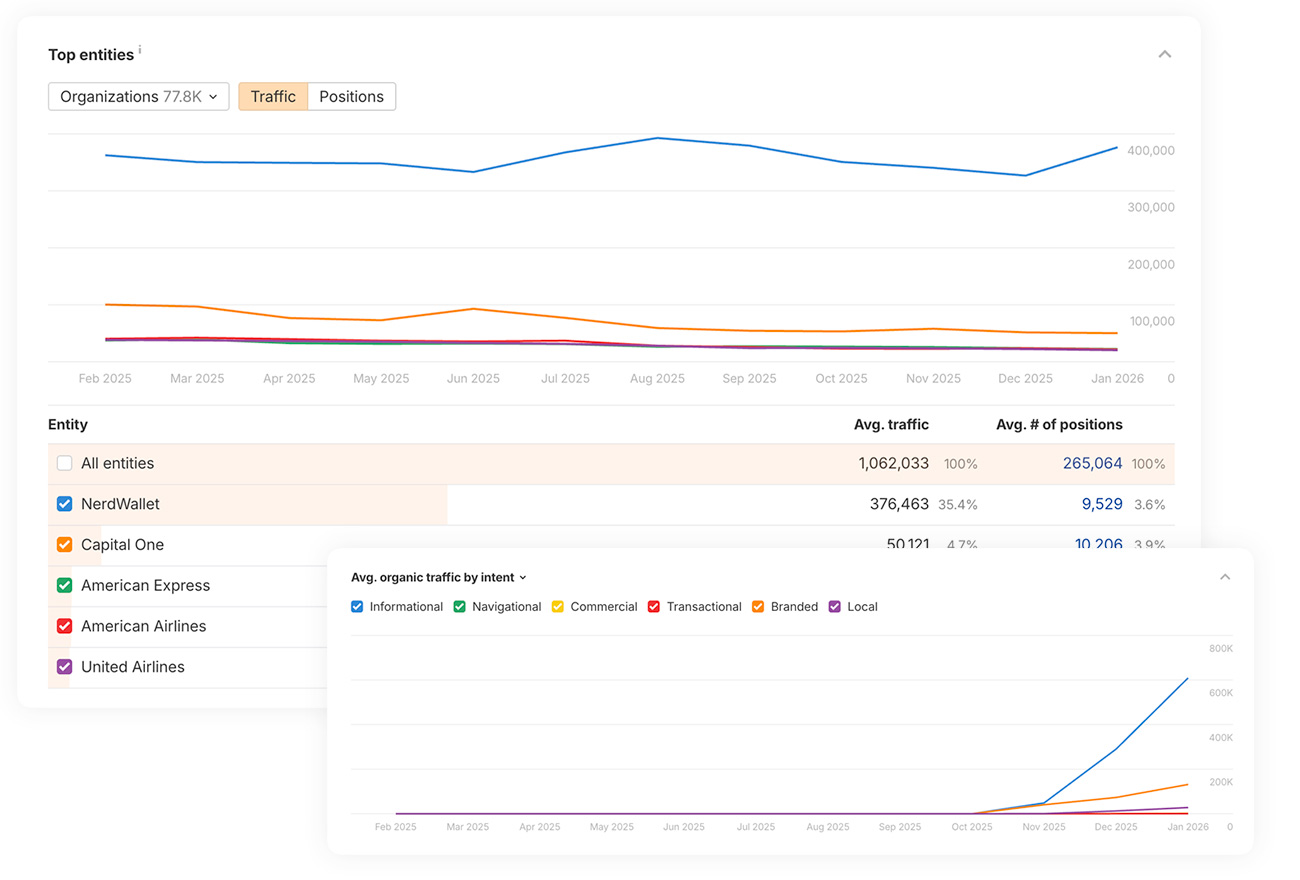The width and height of the screenshot is (1300, 880).
Task: Open the Avg. organic traffic by intent dropdown
Action: click(438, 578)
